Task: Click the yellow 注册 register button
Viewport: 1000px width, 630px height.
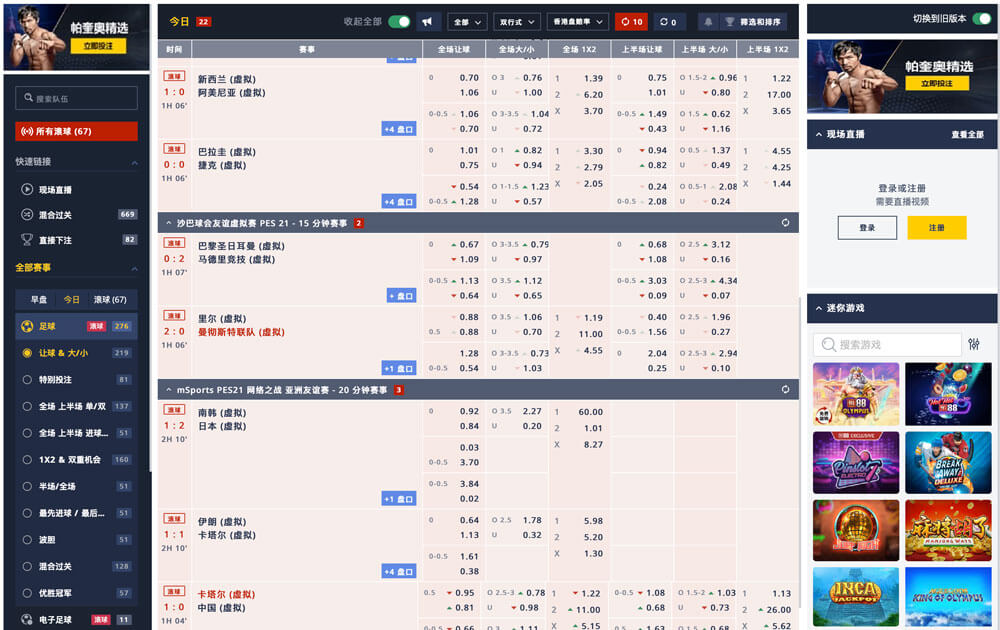Action: (937, 228)
